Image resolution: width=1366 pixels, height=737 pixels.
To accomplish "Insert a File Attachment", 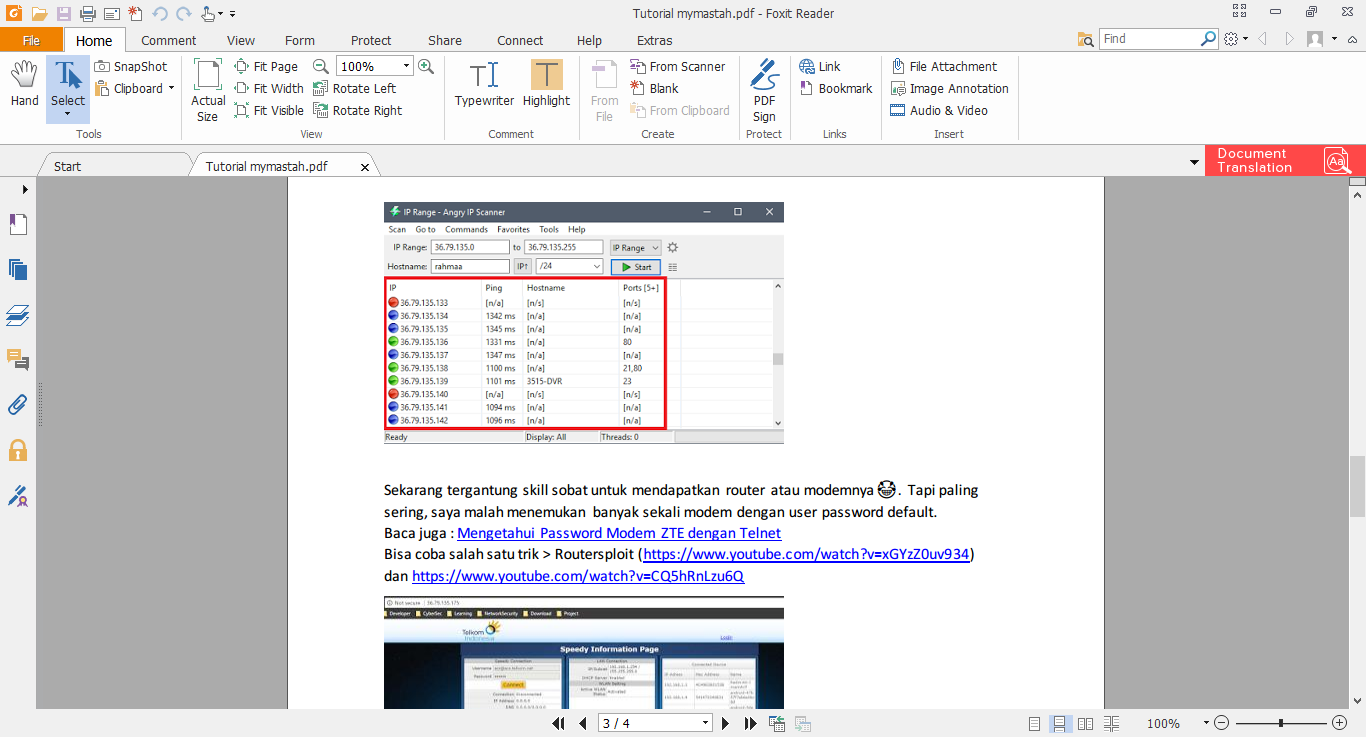I will 944,66.
